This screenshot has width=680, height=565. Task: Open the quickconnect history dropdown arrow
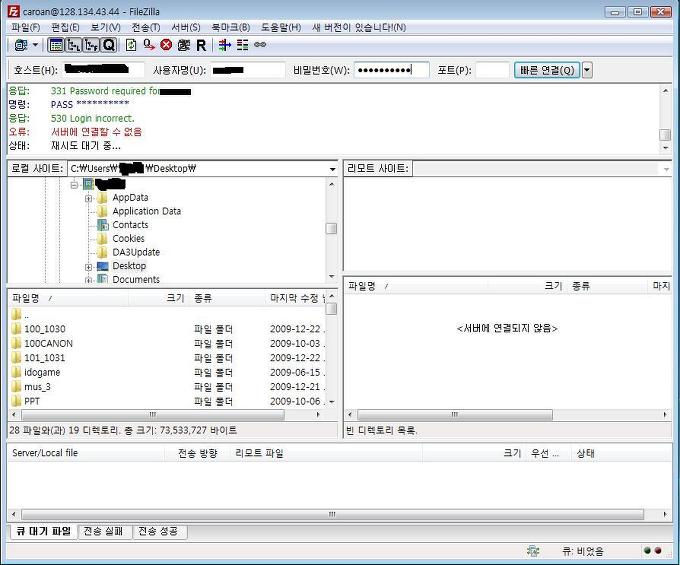[x=587, y=70]
